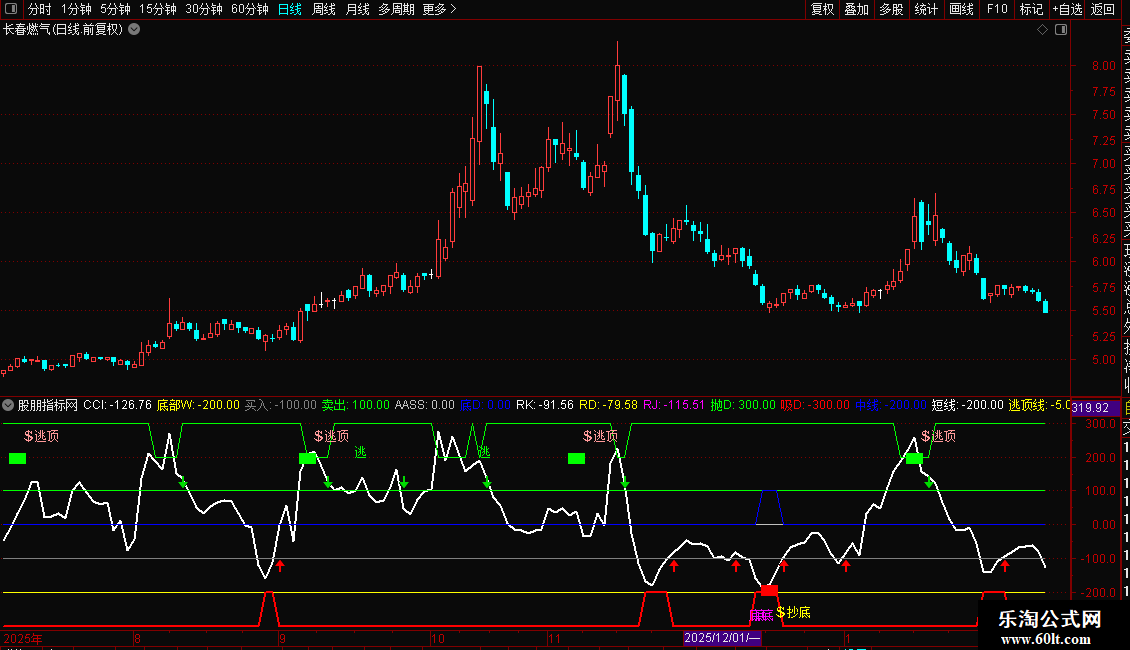Switch to 分时 intraday view
This screenshot has width=1130, height=650.
click(40, 9)
